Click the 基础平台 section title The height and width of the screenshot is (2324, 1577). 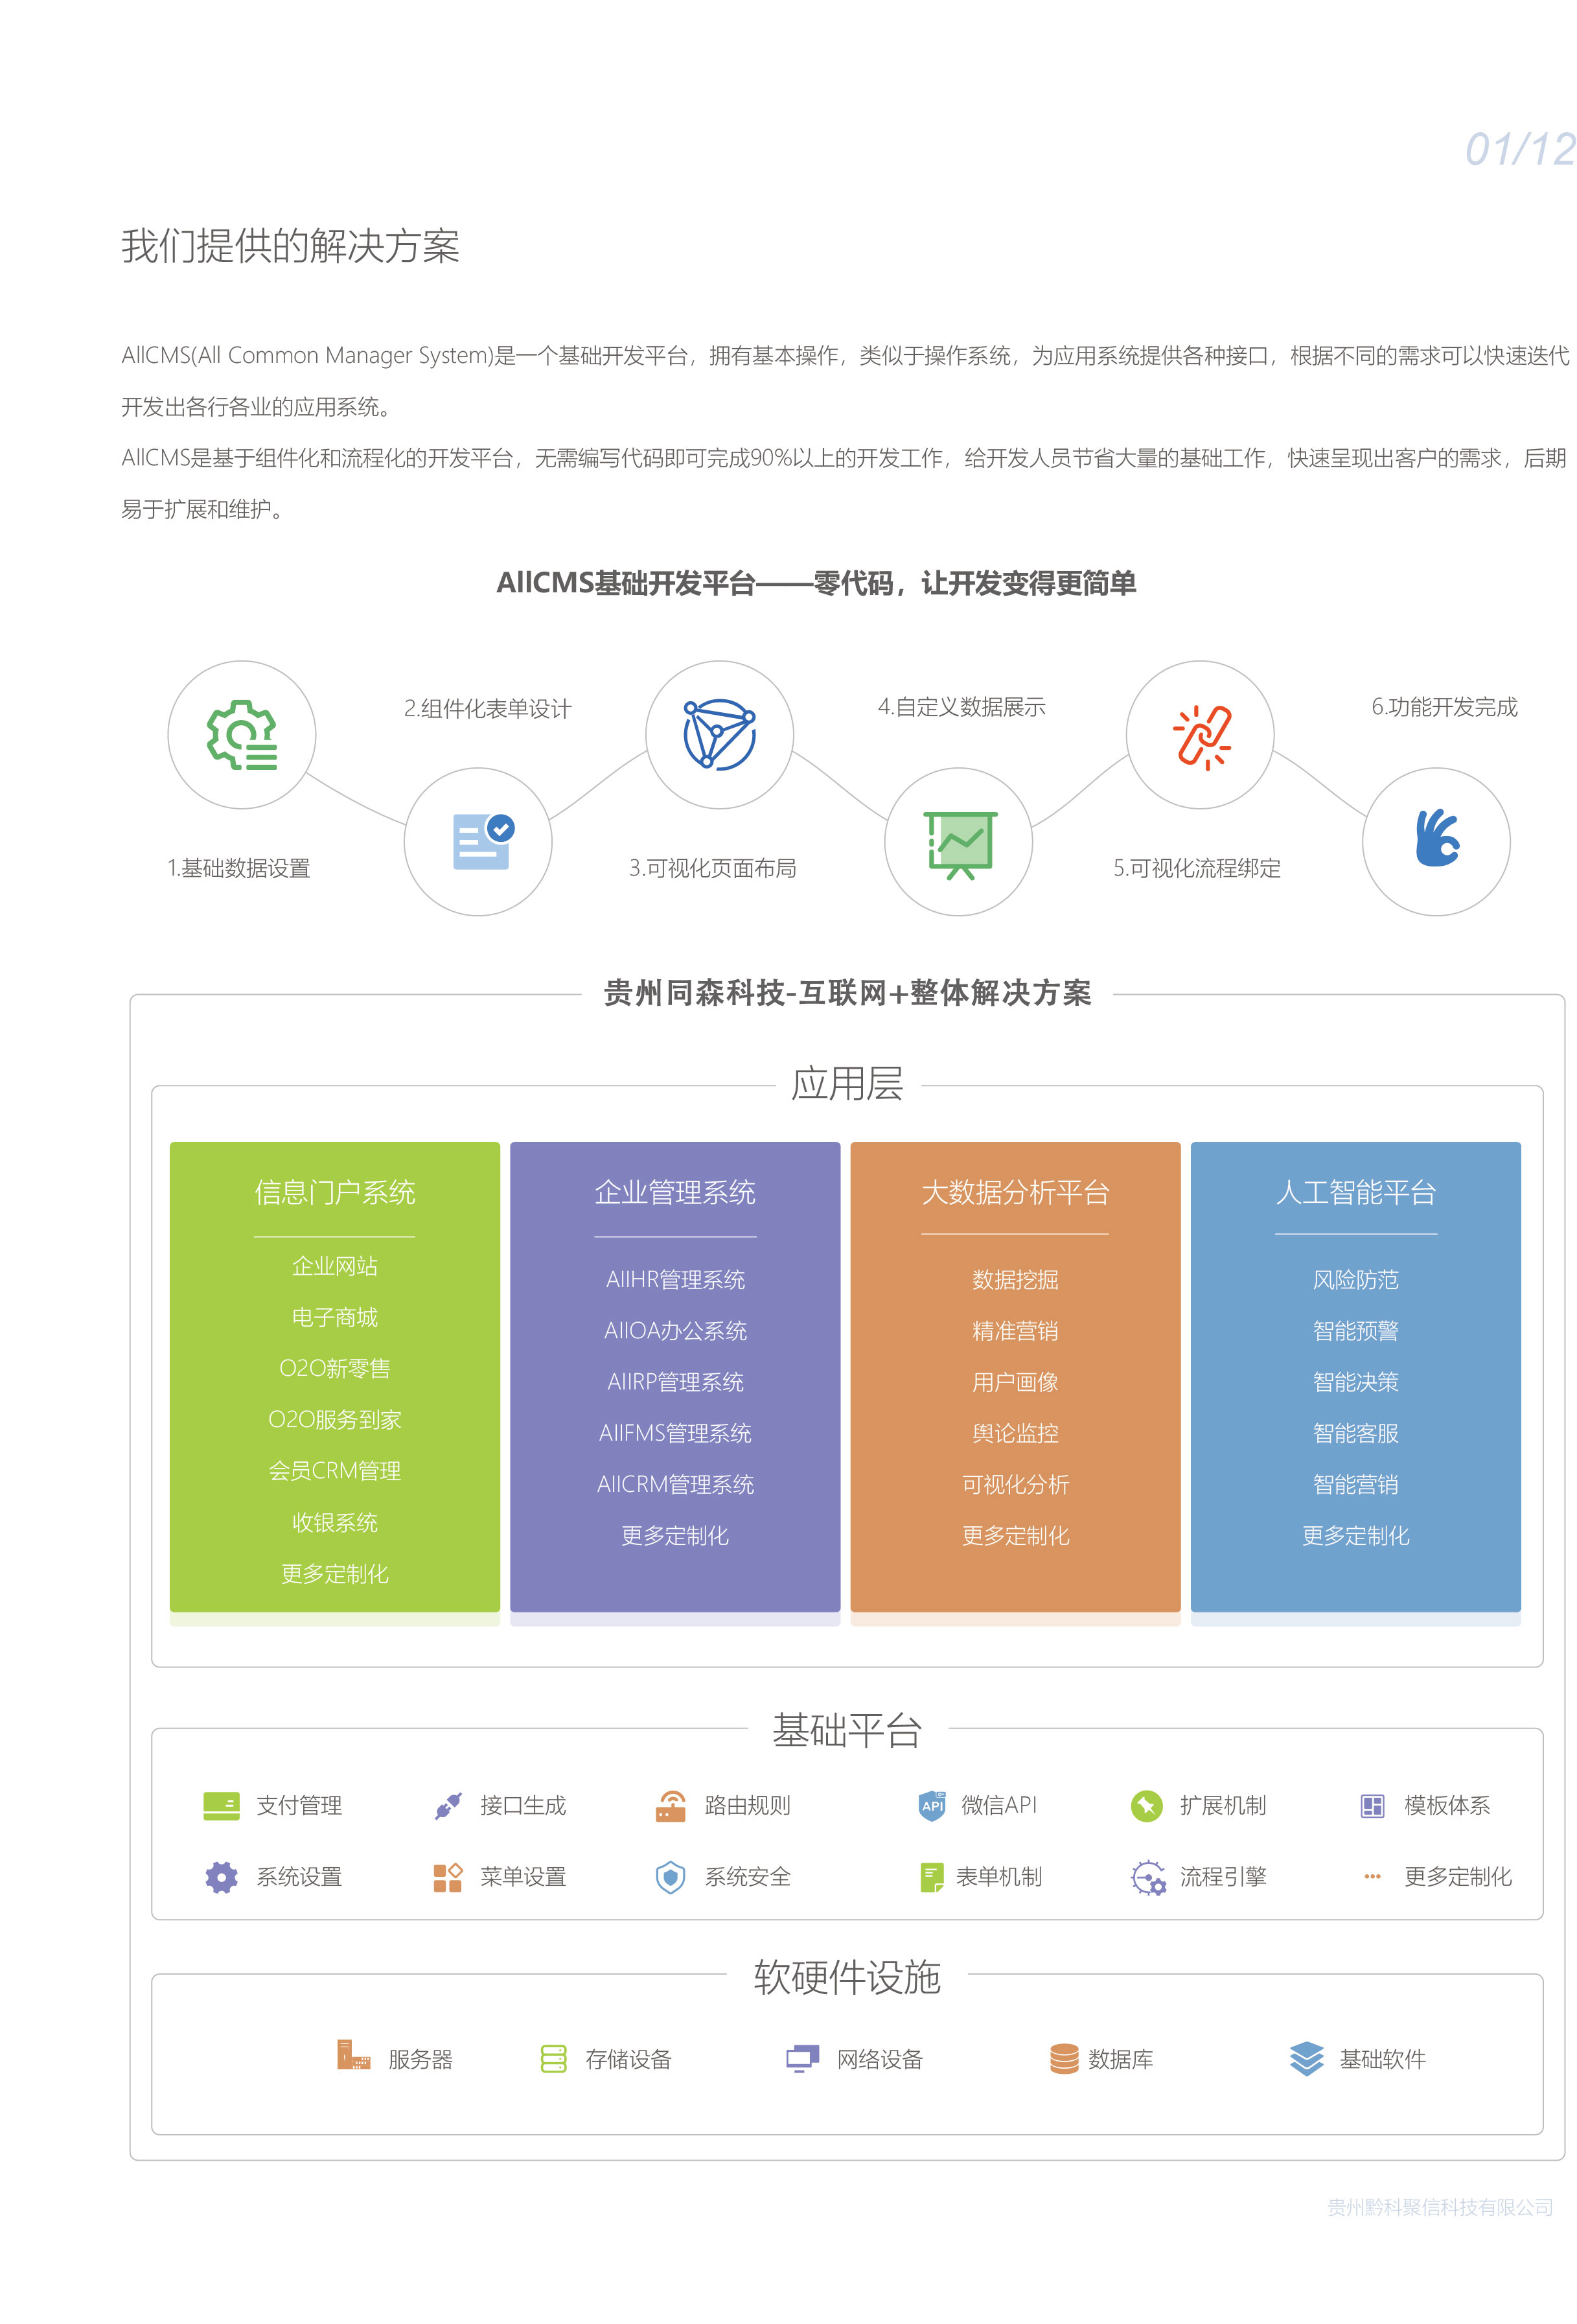tap(847, 1730)
